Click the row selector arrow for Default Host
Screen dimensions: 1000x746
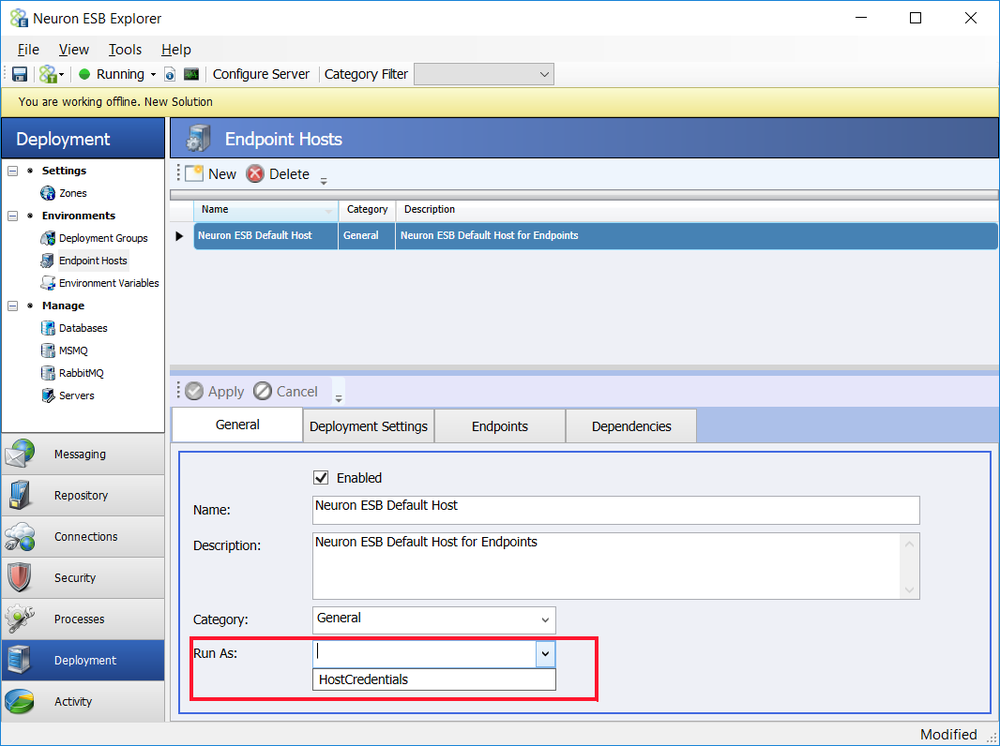click(x=180, y=236)
